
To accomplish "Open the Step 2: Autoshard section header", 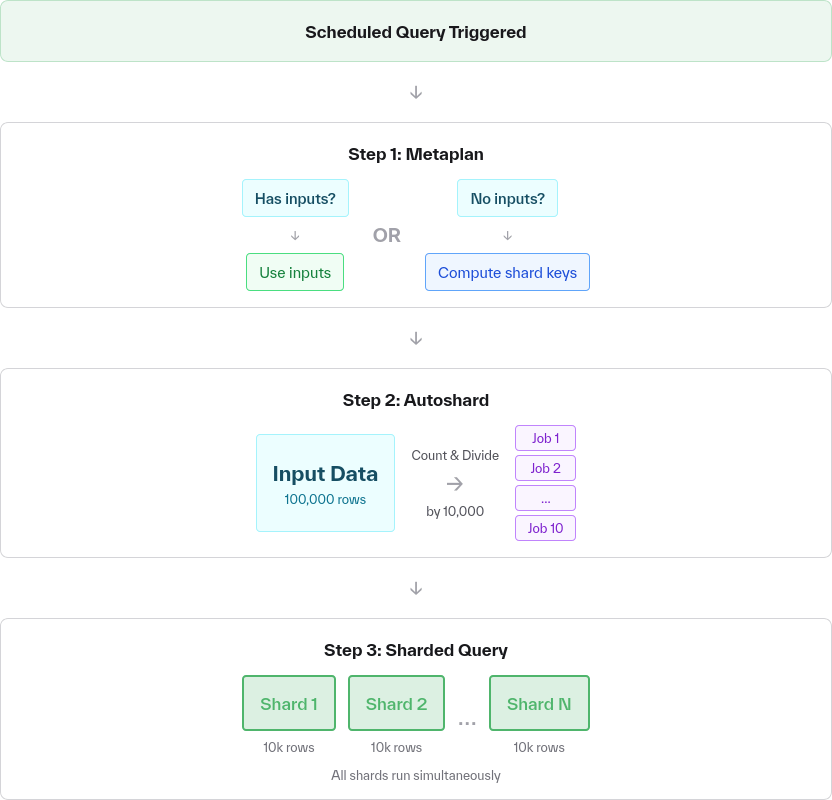I will pos(416,400).
